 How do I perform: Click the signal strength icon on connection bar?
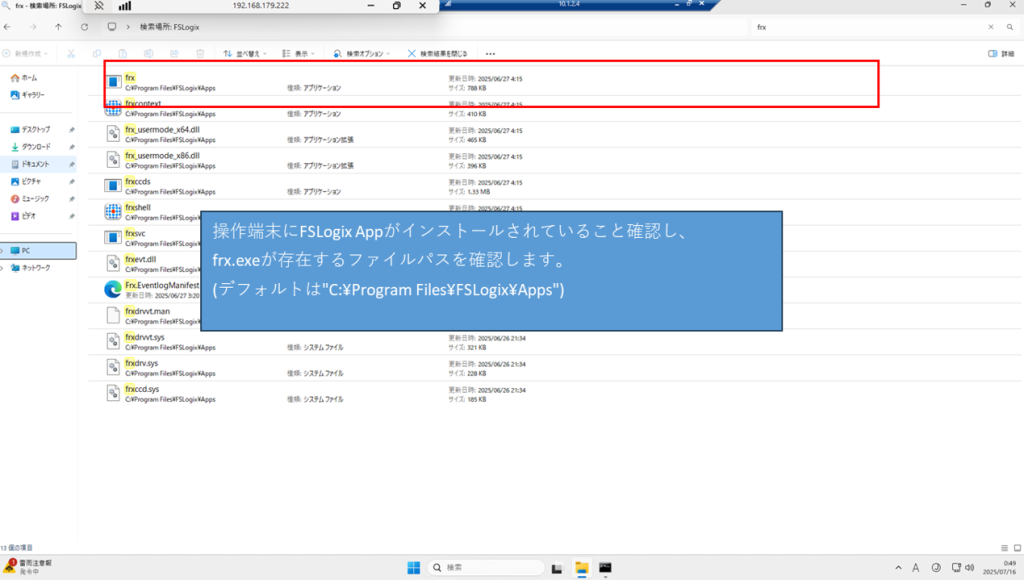[x=125, y=5]
